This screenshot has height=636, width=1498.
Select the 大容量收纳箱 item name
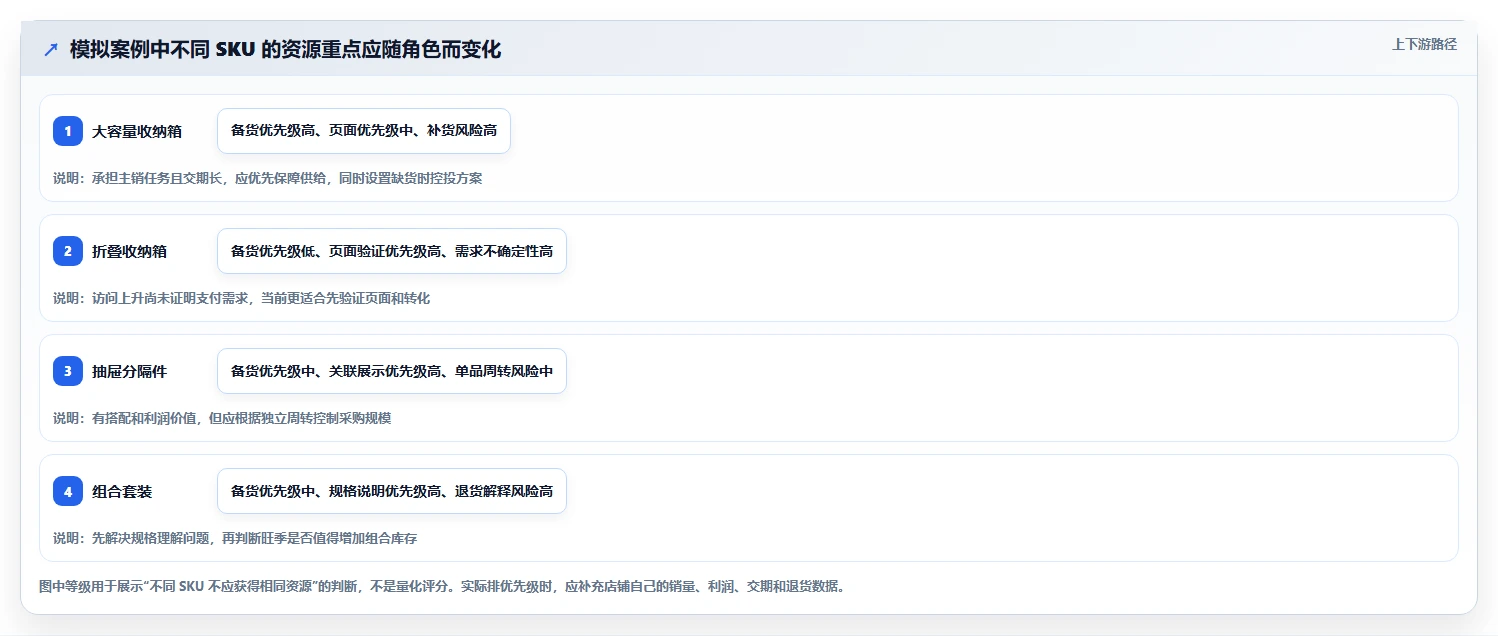point(137,131)
